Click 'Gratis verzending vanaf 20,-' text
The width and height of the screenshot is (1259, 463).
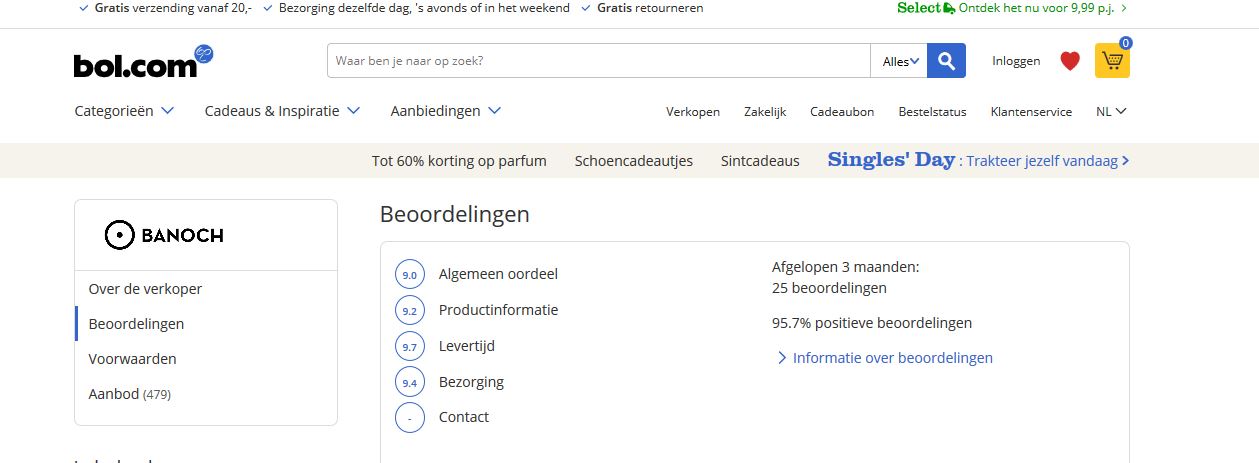coord(173,8)
